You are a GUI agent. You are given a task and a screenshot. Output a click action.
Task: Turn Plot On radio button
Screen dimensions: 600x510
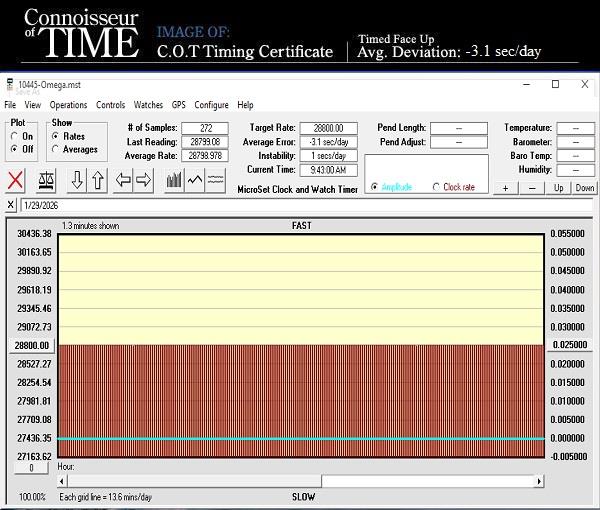click(14, 137)
